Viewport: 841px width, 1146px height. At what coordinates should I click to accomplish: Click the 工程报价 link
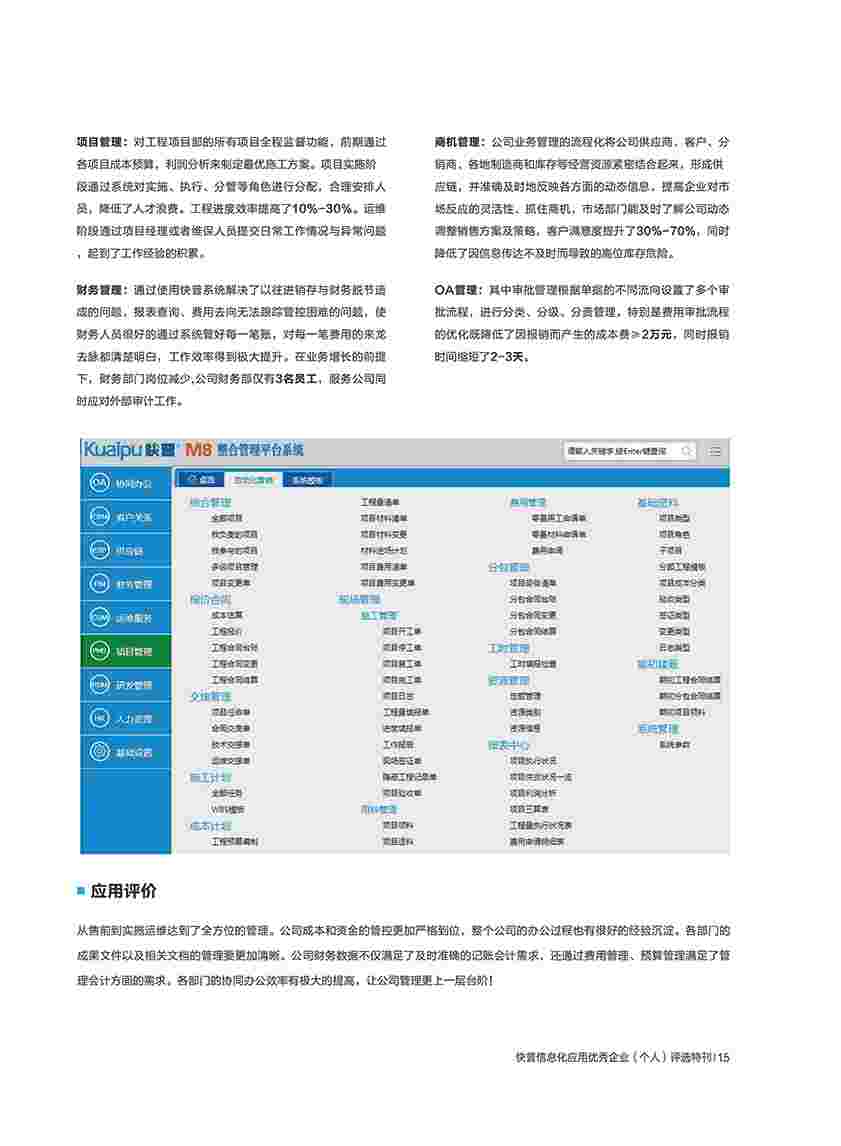[227, 631]
